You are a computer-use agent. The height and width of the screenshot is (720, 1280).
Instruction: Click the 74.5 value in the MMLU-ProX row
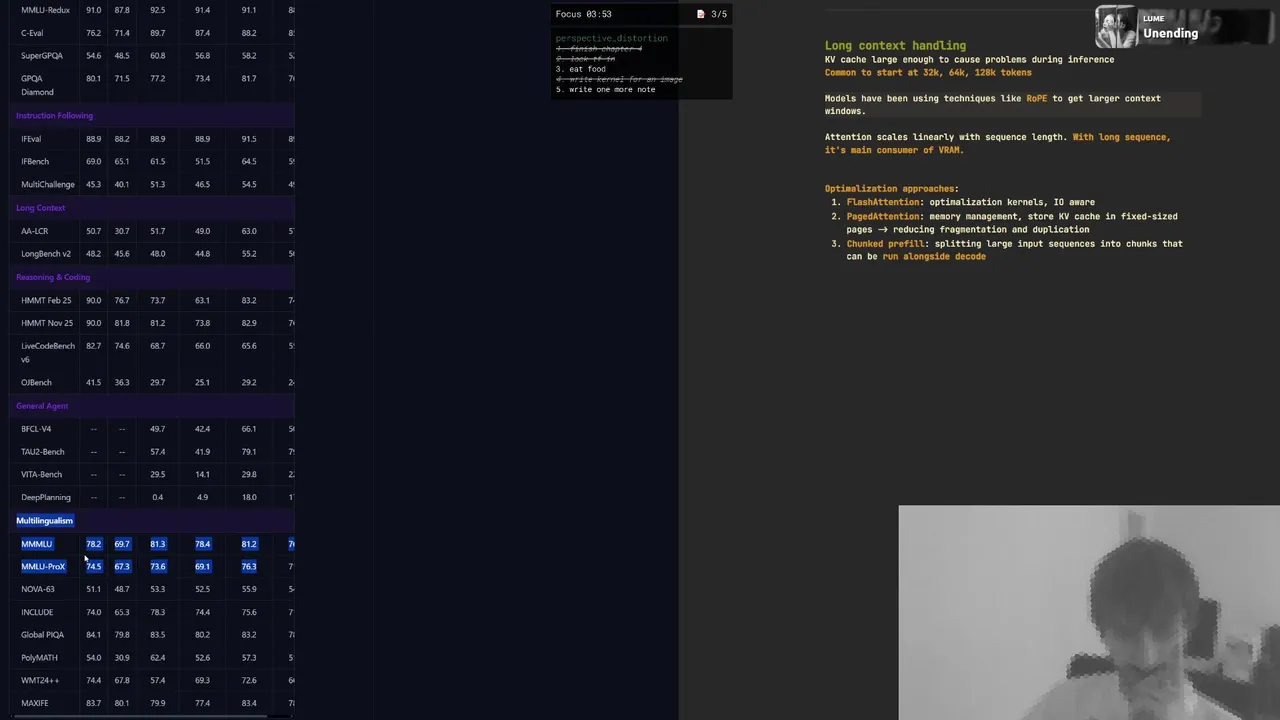pyautogui.click(x=93, y=566)
